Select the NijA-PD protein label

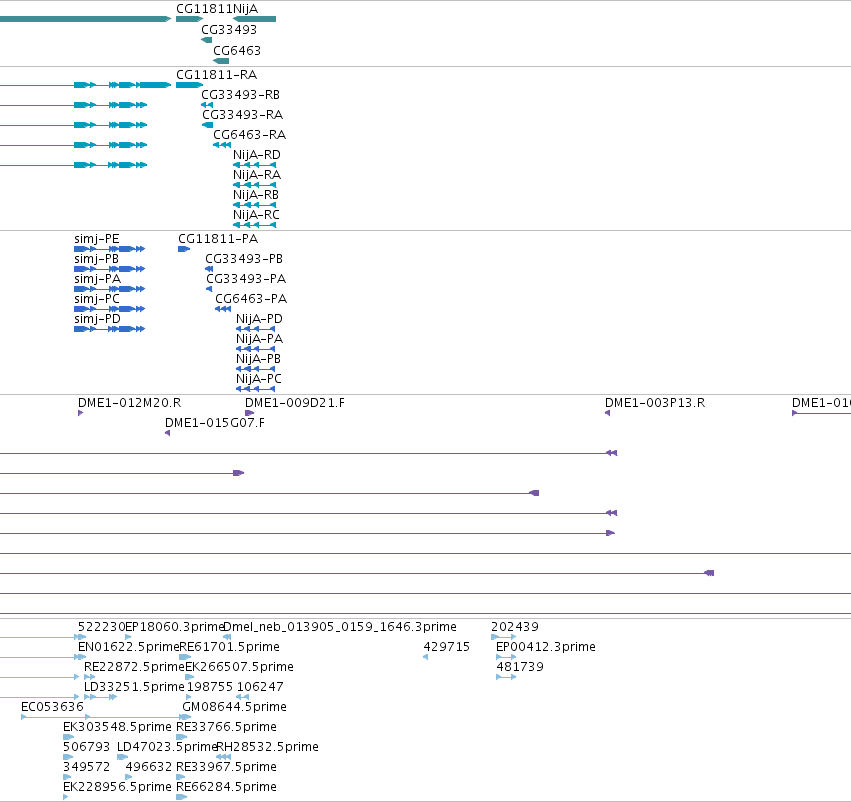coord(259,319)
